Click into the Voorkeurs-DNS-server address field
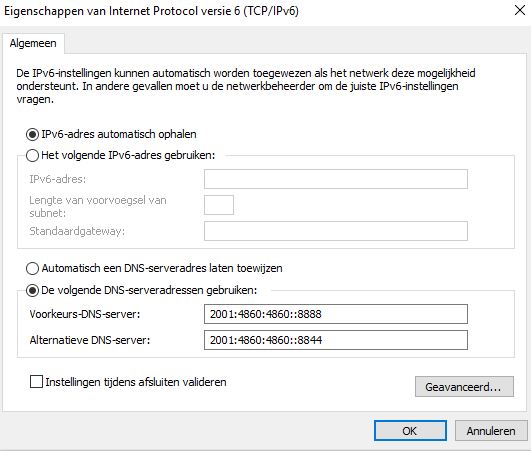531x451 pixels. pyautogui.click(x=336, y=314)
